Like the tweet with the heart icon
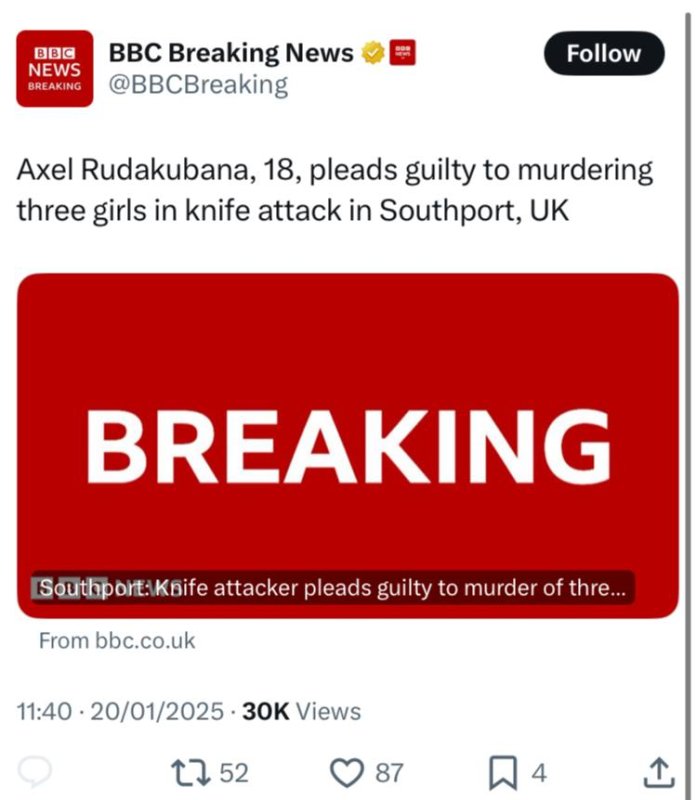 click(x=347, y=772)
